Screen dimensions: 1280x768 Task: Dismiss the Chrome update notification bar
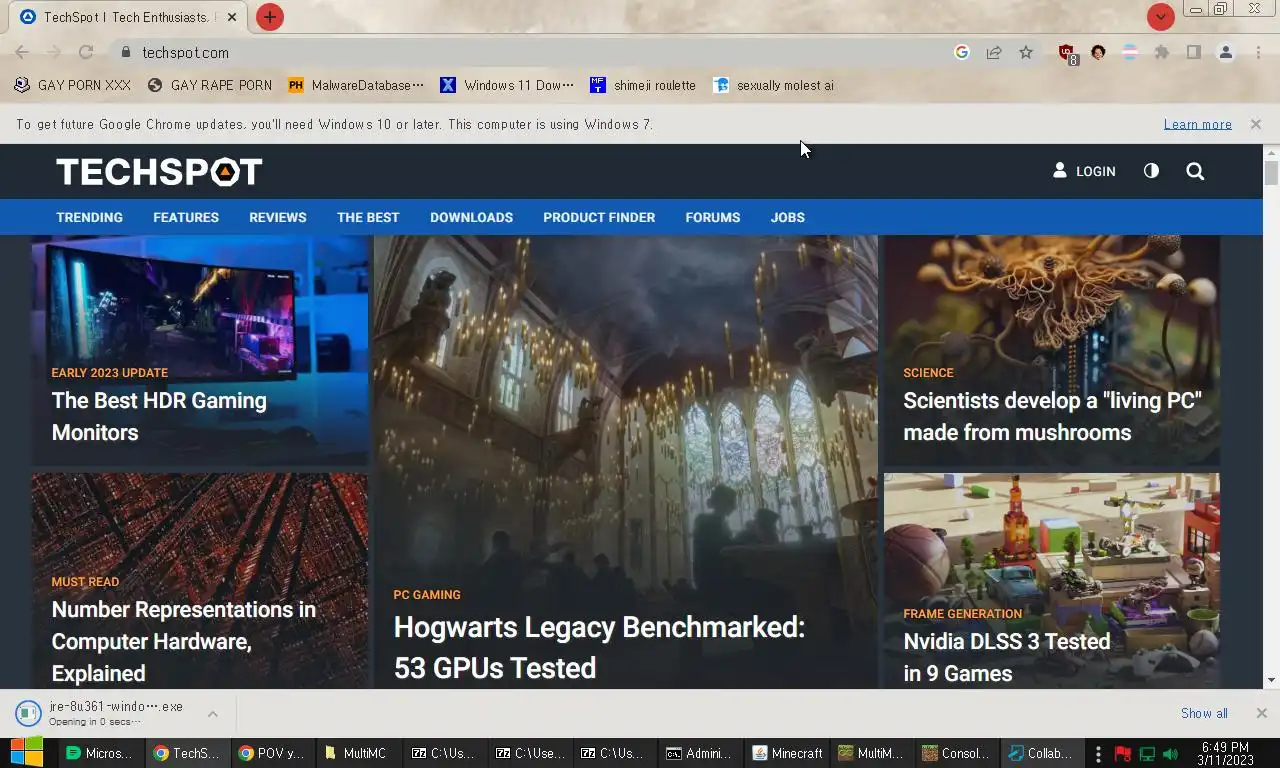pos(1255,124)
